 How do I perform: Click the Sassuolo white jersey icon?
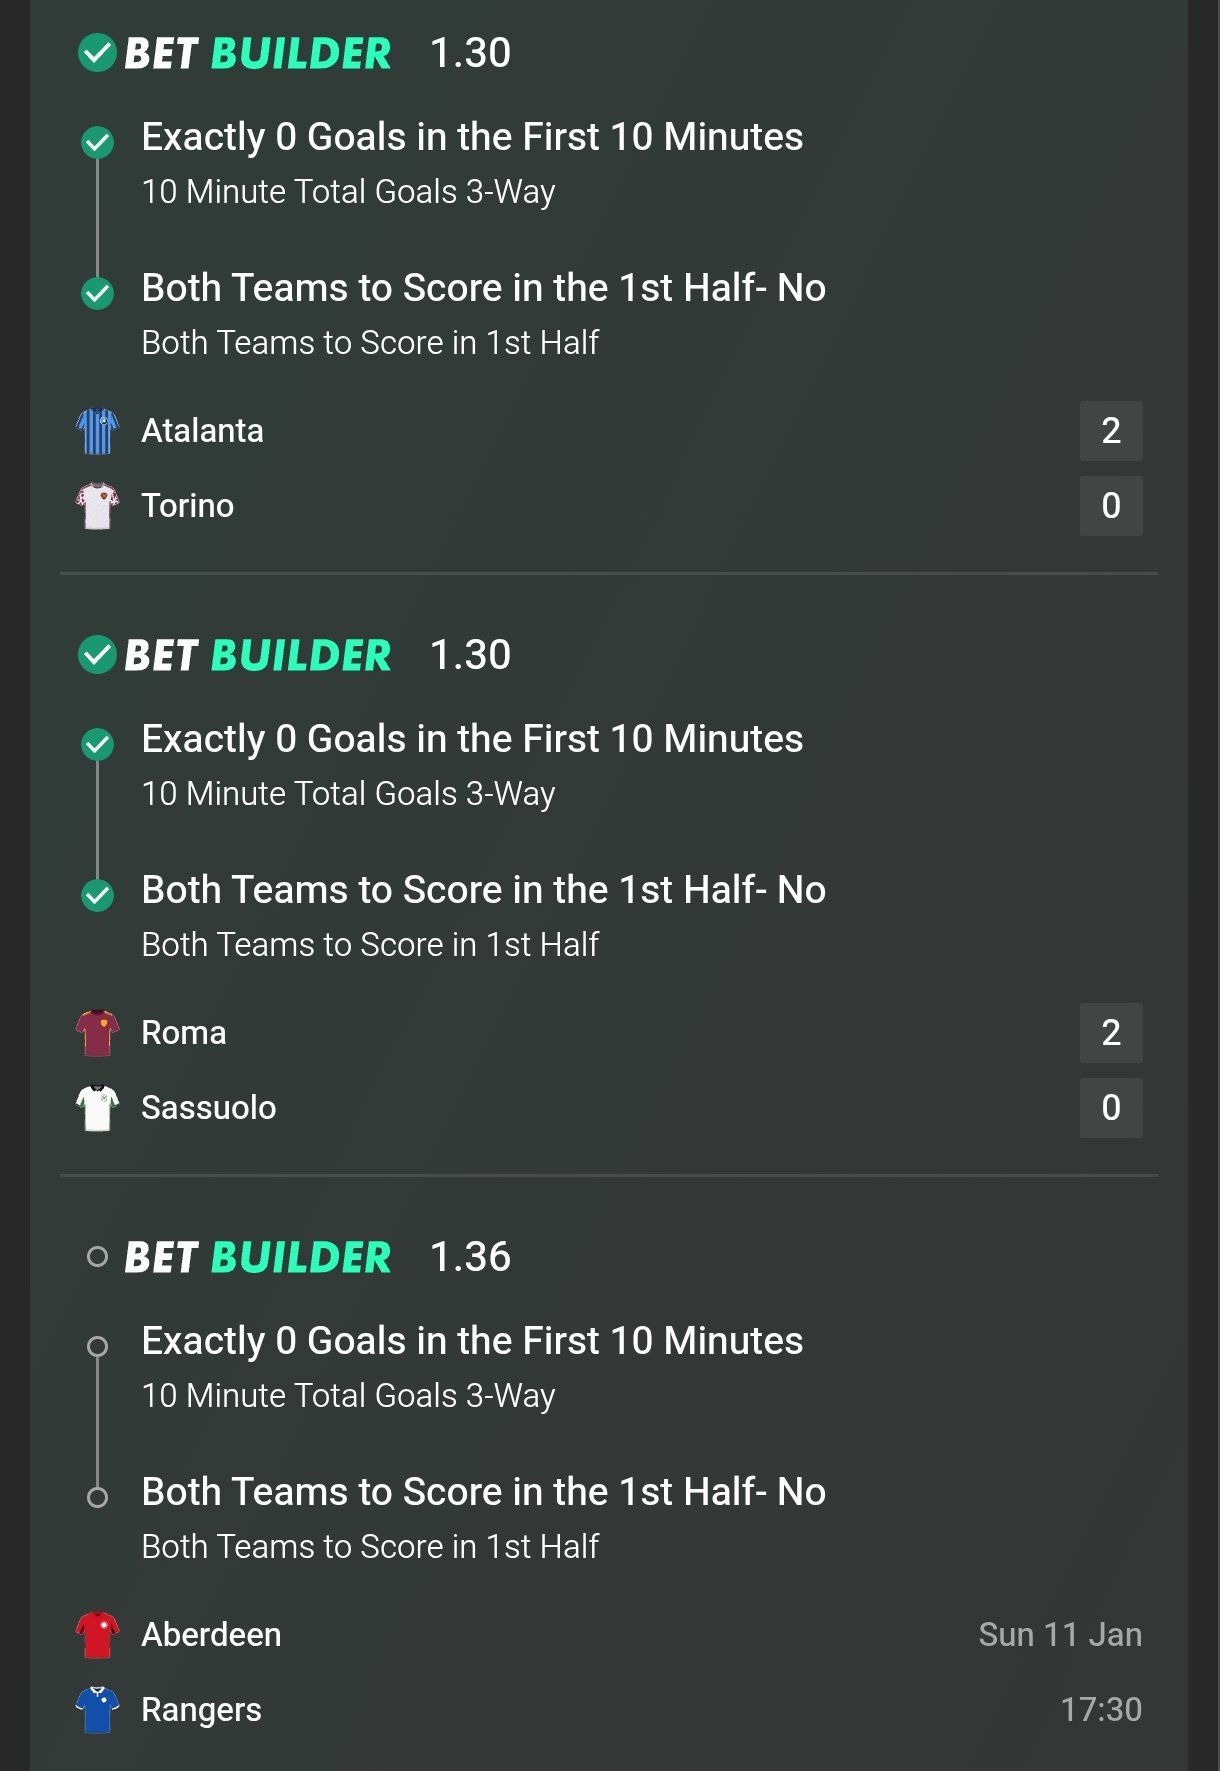click(97, 1108)
